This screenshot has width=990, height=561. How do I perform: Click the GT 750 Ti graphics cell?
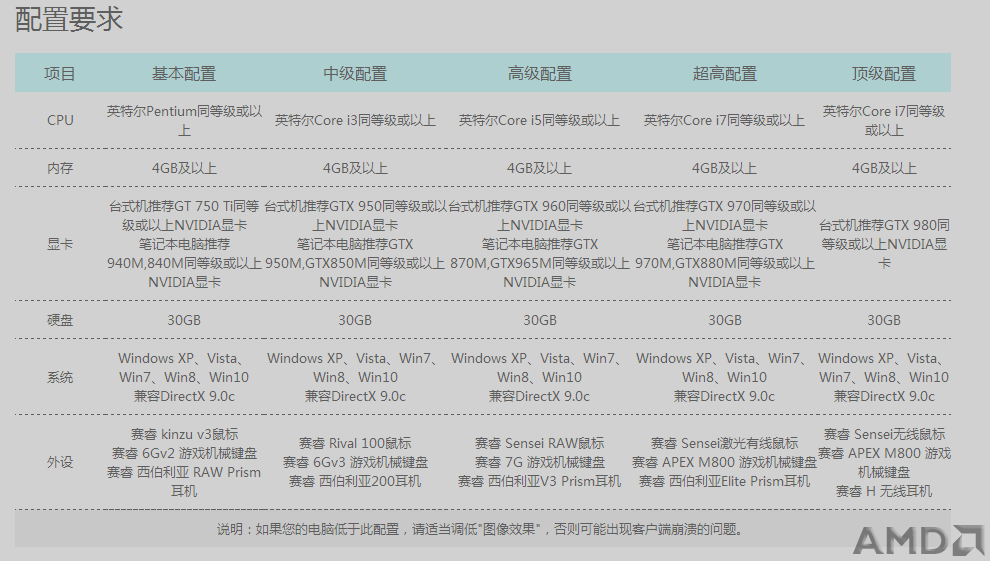point(184,244)
